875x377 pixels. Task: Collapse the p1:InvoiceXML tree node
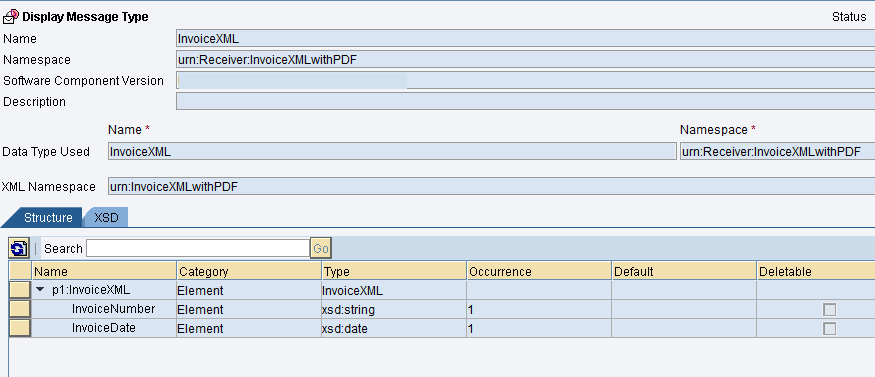40,290
